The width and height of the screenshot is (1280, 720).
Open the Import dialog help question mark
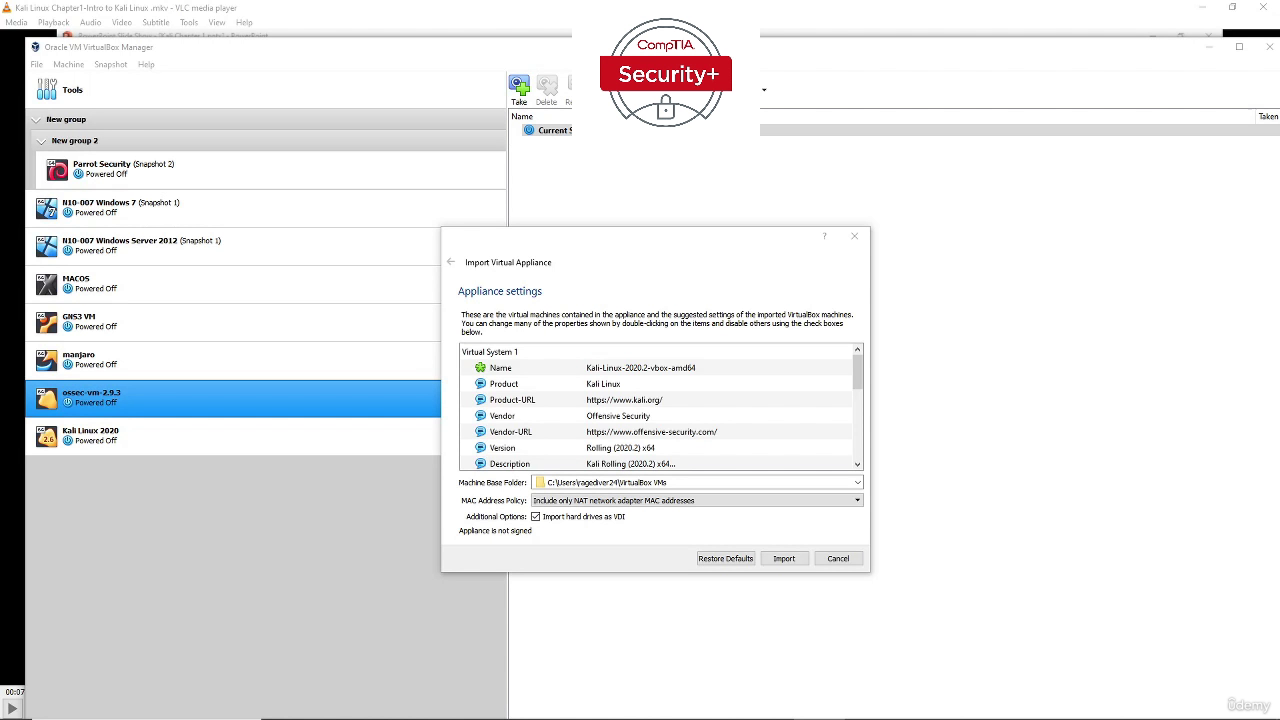pos(825,236)
